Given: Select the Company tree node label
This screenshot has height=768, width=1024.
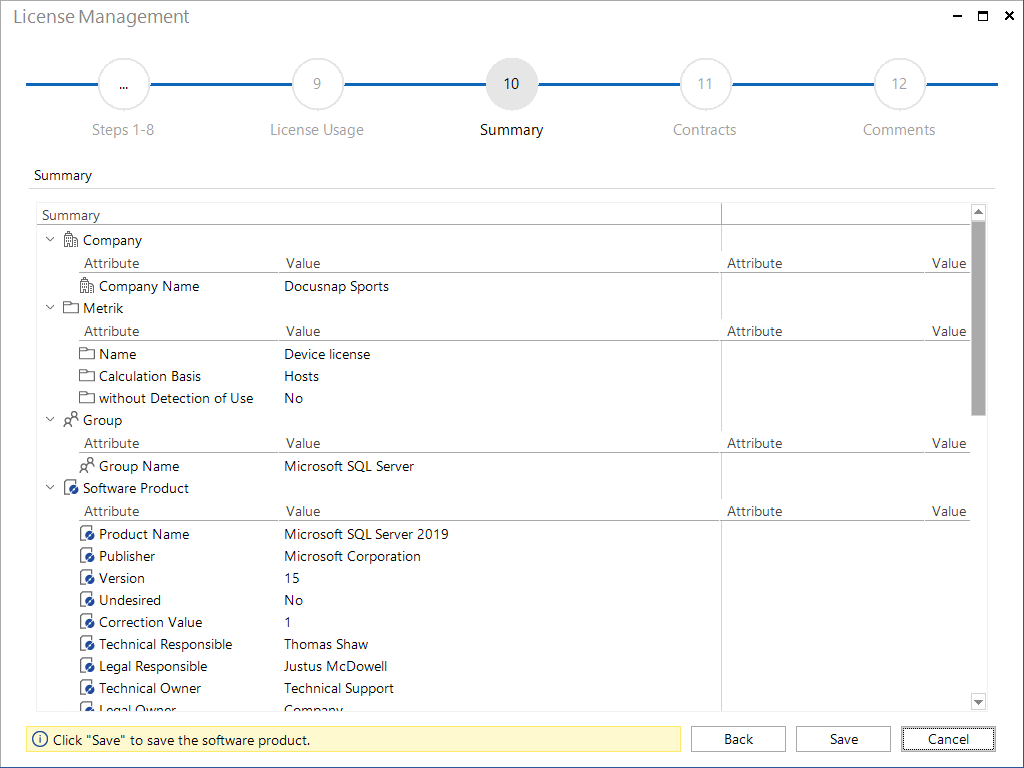Looking at the screenshot, I should tap(112, 240).
